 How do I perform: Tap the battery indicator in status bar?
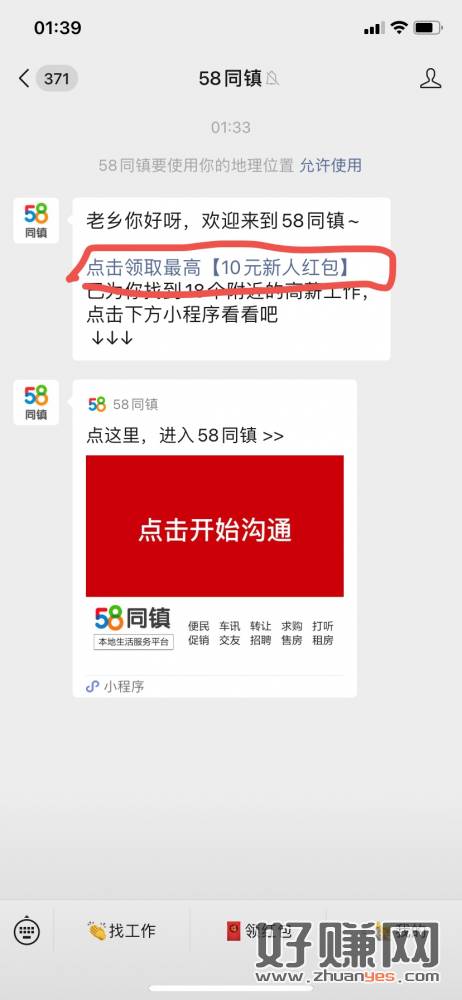coord(427,28)
